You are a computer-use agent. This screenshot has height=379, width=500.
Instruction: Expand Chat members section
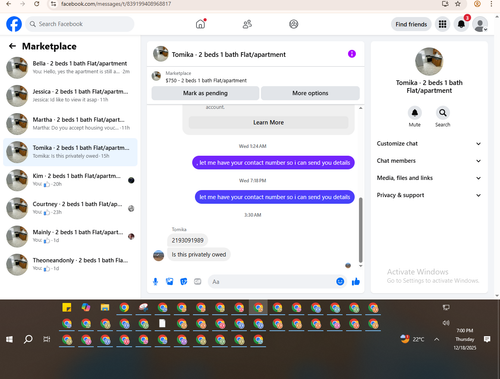(429, 161)
